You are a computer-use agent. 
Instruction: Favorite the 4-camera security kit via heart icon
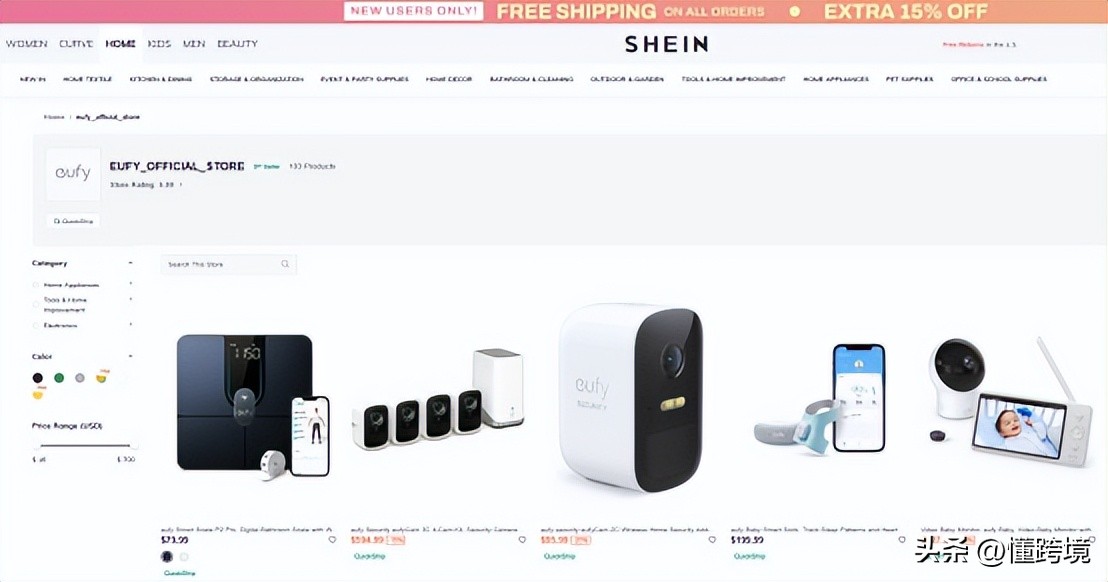(x=522, y=540)
